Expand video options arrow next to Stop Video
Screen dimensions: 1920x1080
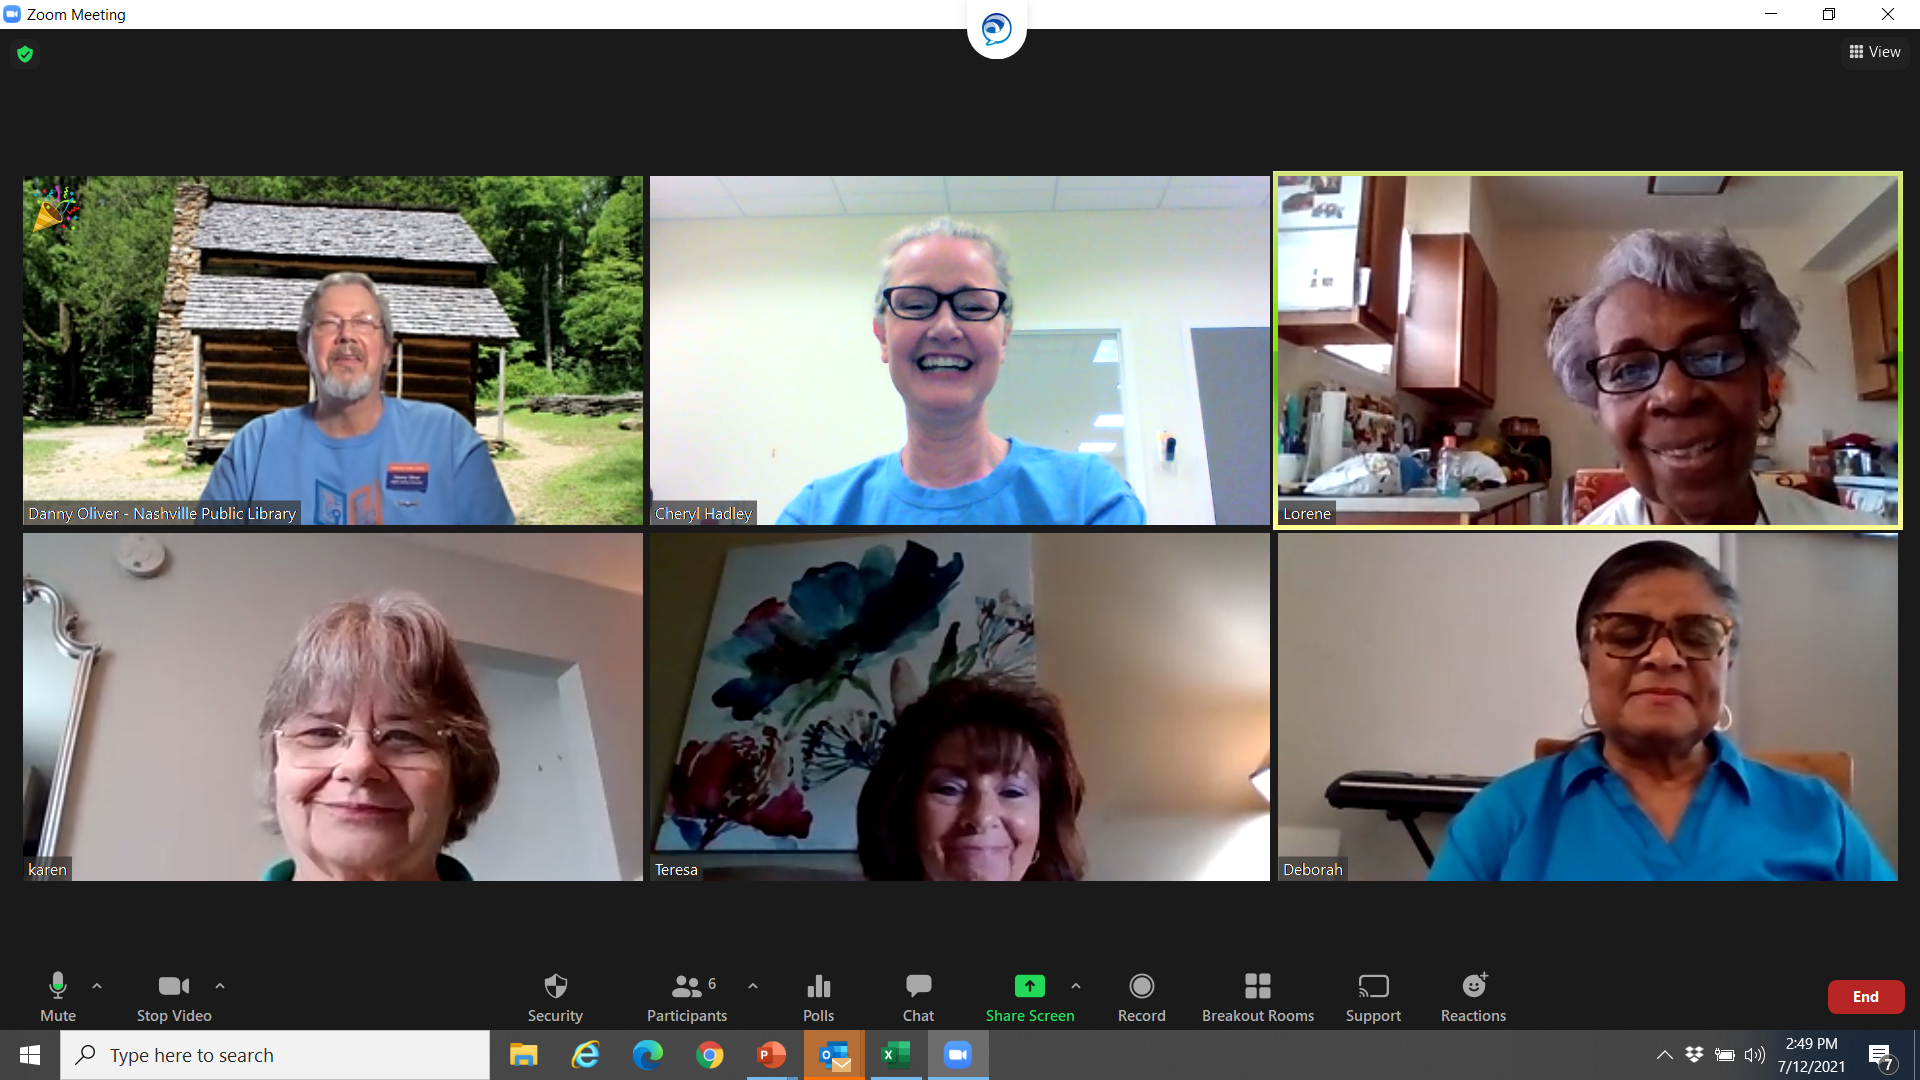(220, 986)
